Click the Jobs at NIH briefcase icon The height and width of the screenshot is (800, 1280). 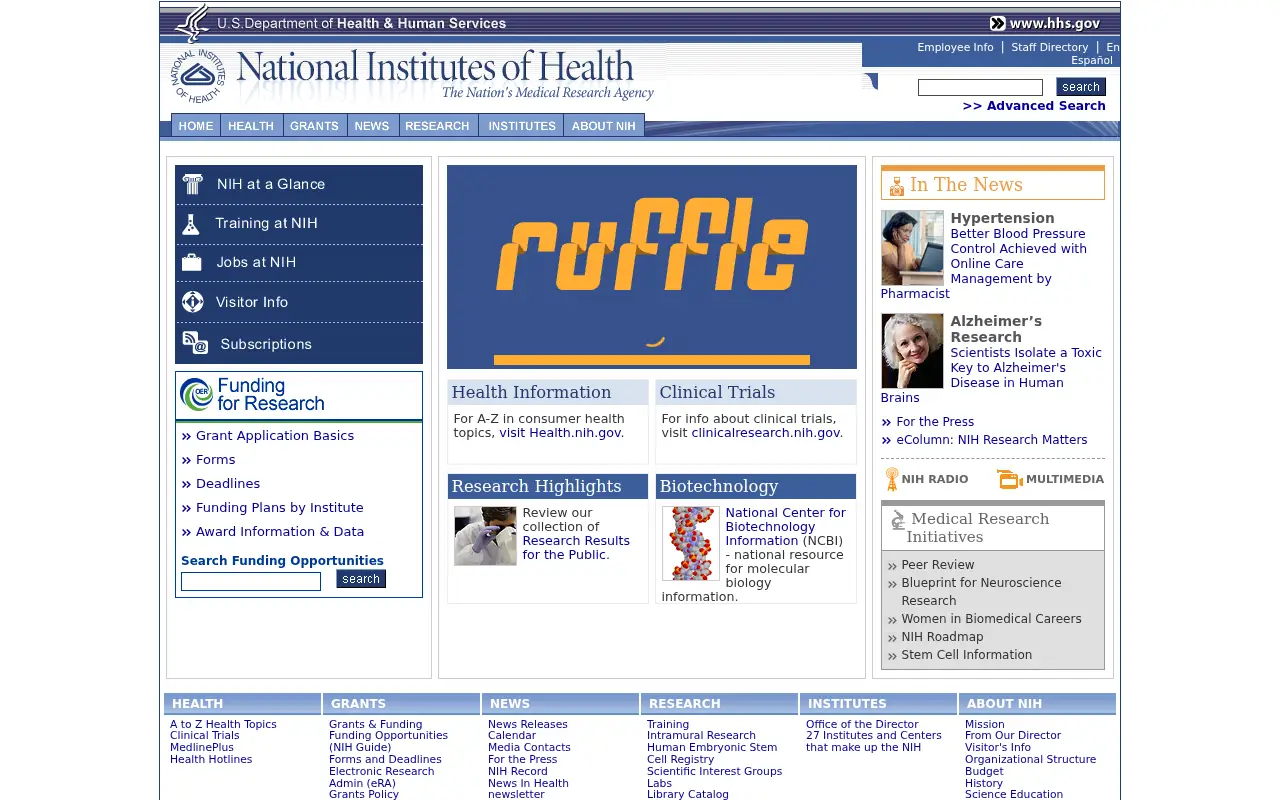click(x=191, y=262)
